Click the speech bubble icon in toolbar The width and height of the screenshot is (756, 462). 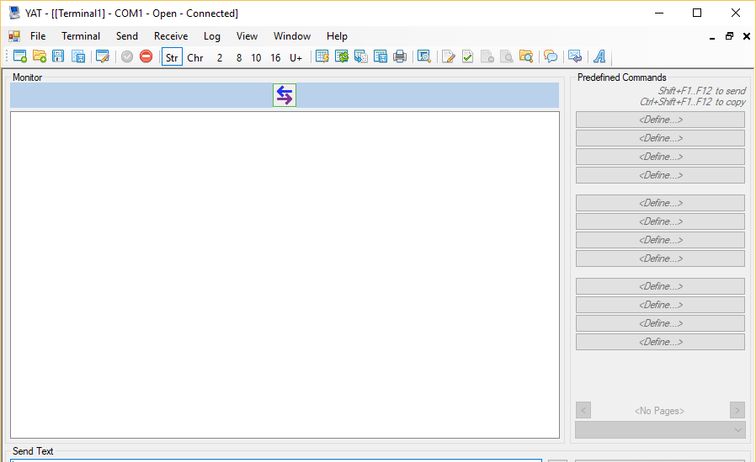550,57
